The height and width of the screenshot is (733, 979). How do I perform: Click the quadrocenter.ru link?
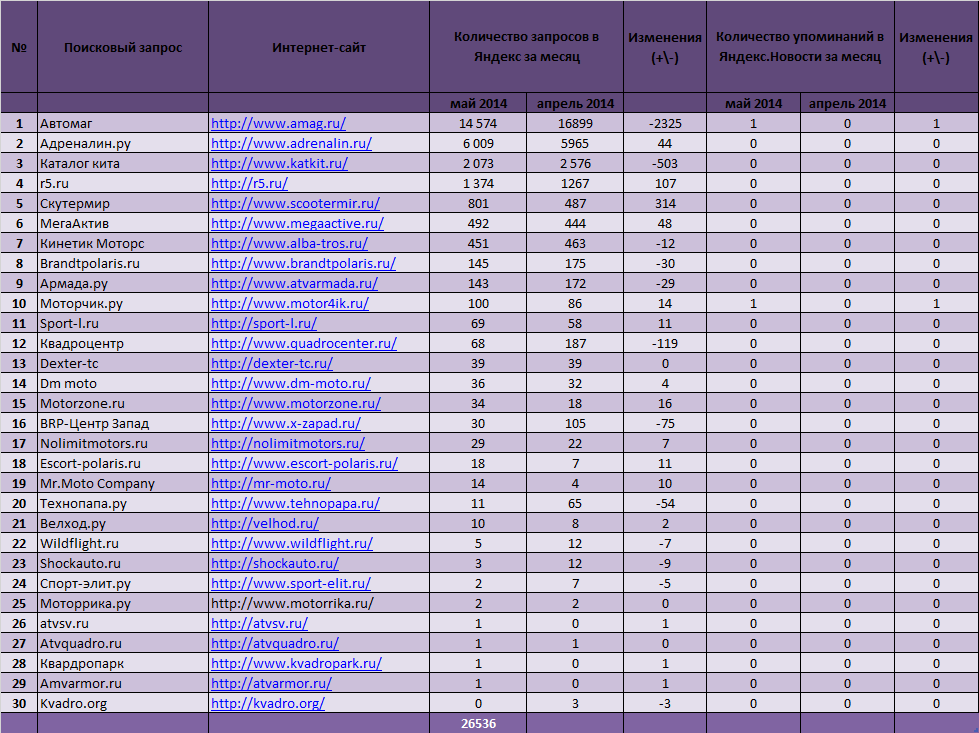pos(304,343)
